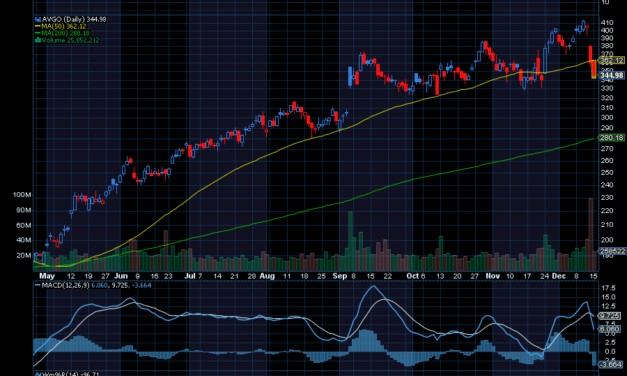Click the '80M' volume axis label
The image size is (627, 376).
24,210
